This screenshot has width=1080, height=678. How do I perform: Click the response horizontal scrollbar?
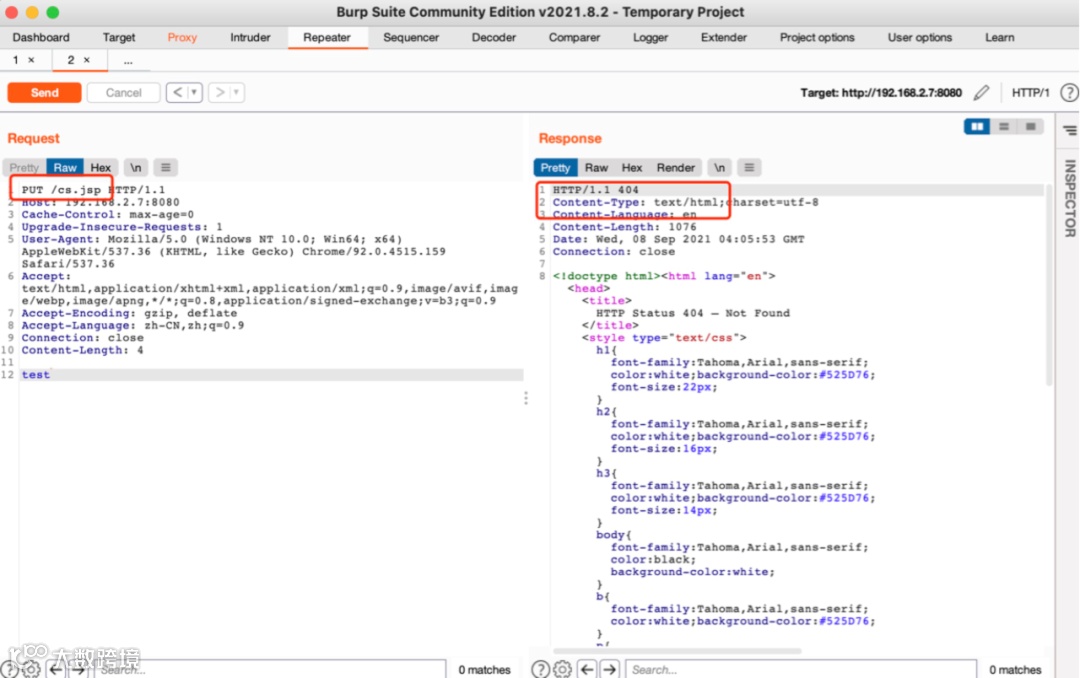pyautogui.click(x=677, y=650)
